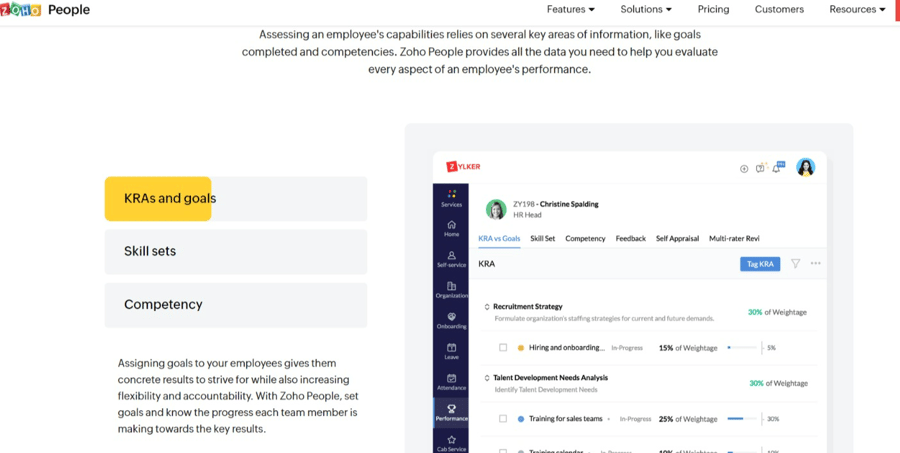Select the Competency section tab
Viewport: 900px width, 453px height.
[x=235, y=305]
